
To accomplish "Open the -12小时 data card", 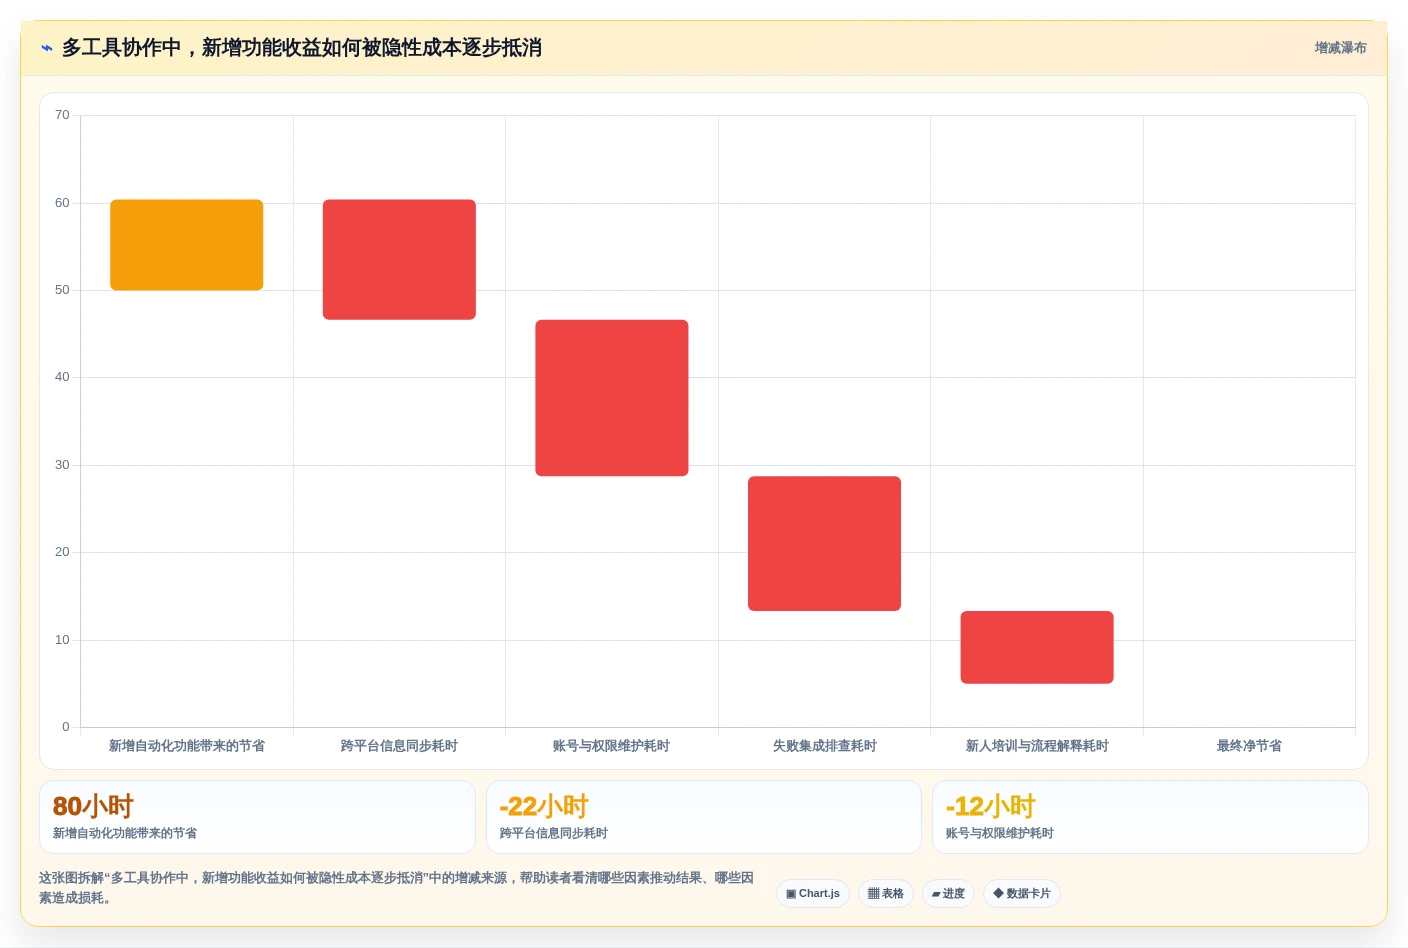I will tap(1150, 817).
